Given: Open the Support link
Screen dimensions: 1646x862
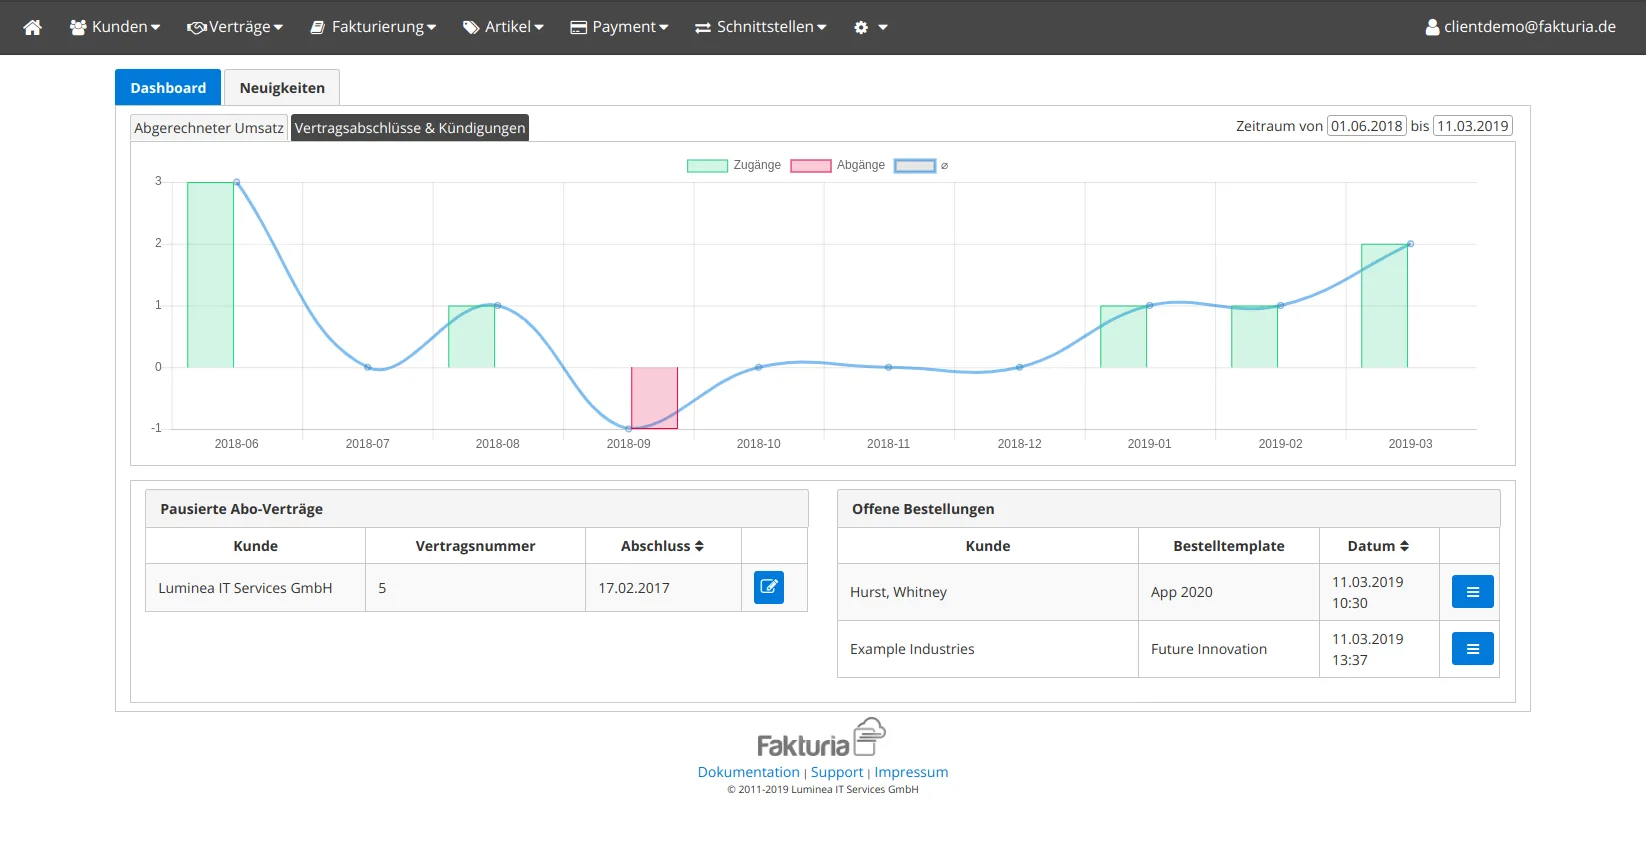Looking at the screenshot, I should click(x=837, y=772).
